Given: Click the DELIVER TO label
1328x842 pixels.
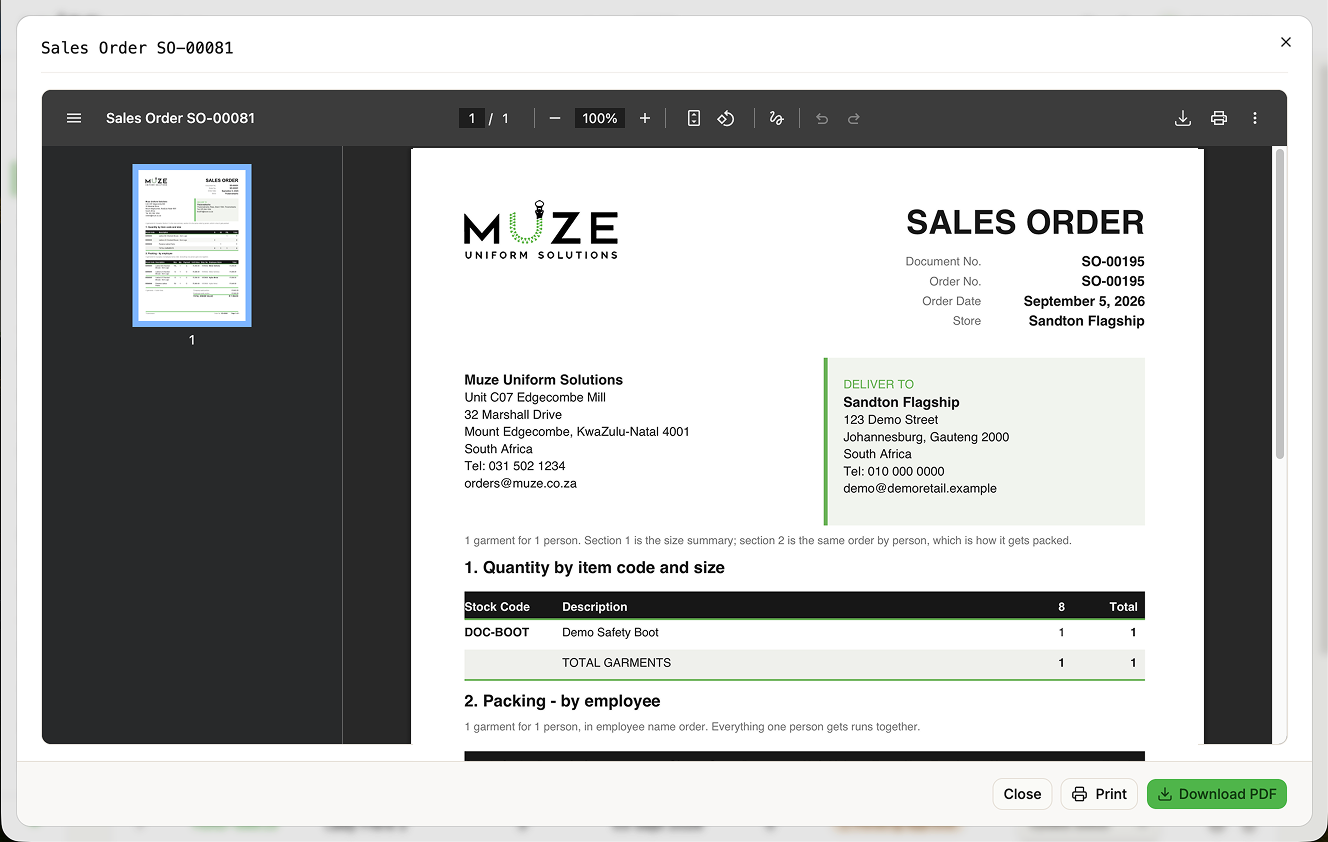Looking at the screenshot, I should point(879,384).
